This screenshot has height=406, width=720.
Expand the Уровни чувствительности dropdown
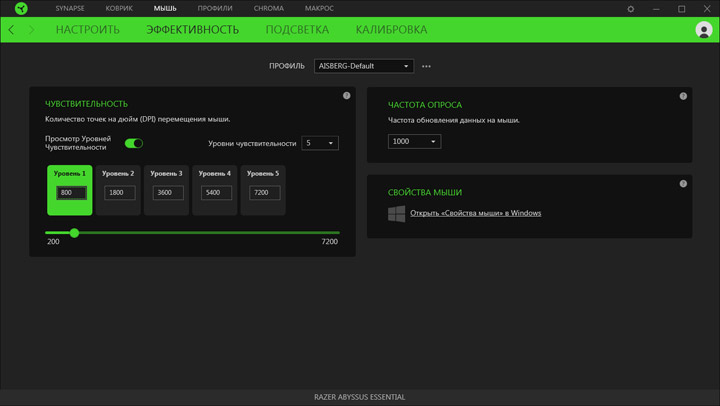[x=320, y=143]
